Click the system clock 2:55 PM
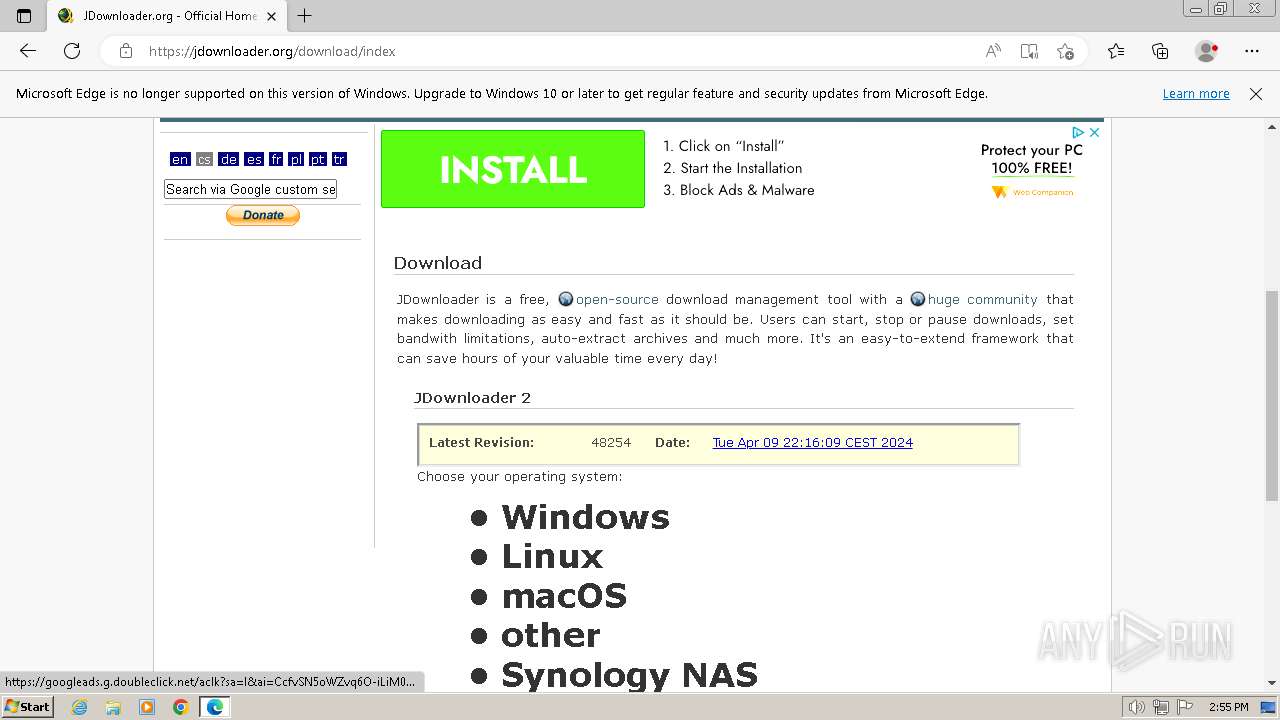The image size is (1280, 720). click(x=1228, y=707)
